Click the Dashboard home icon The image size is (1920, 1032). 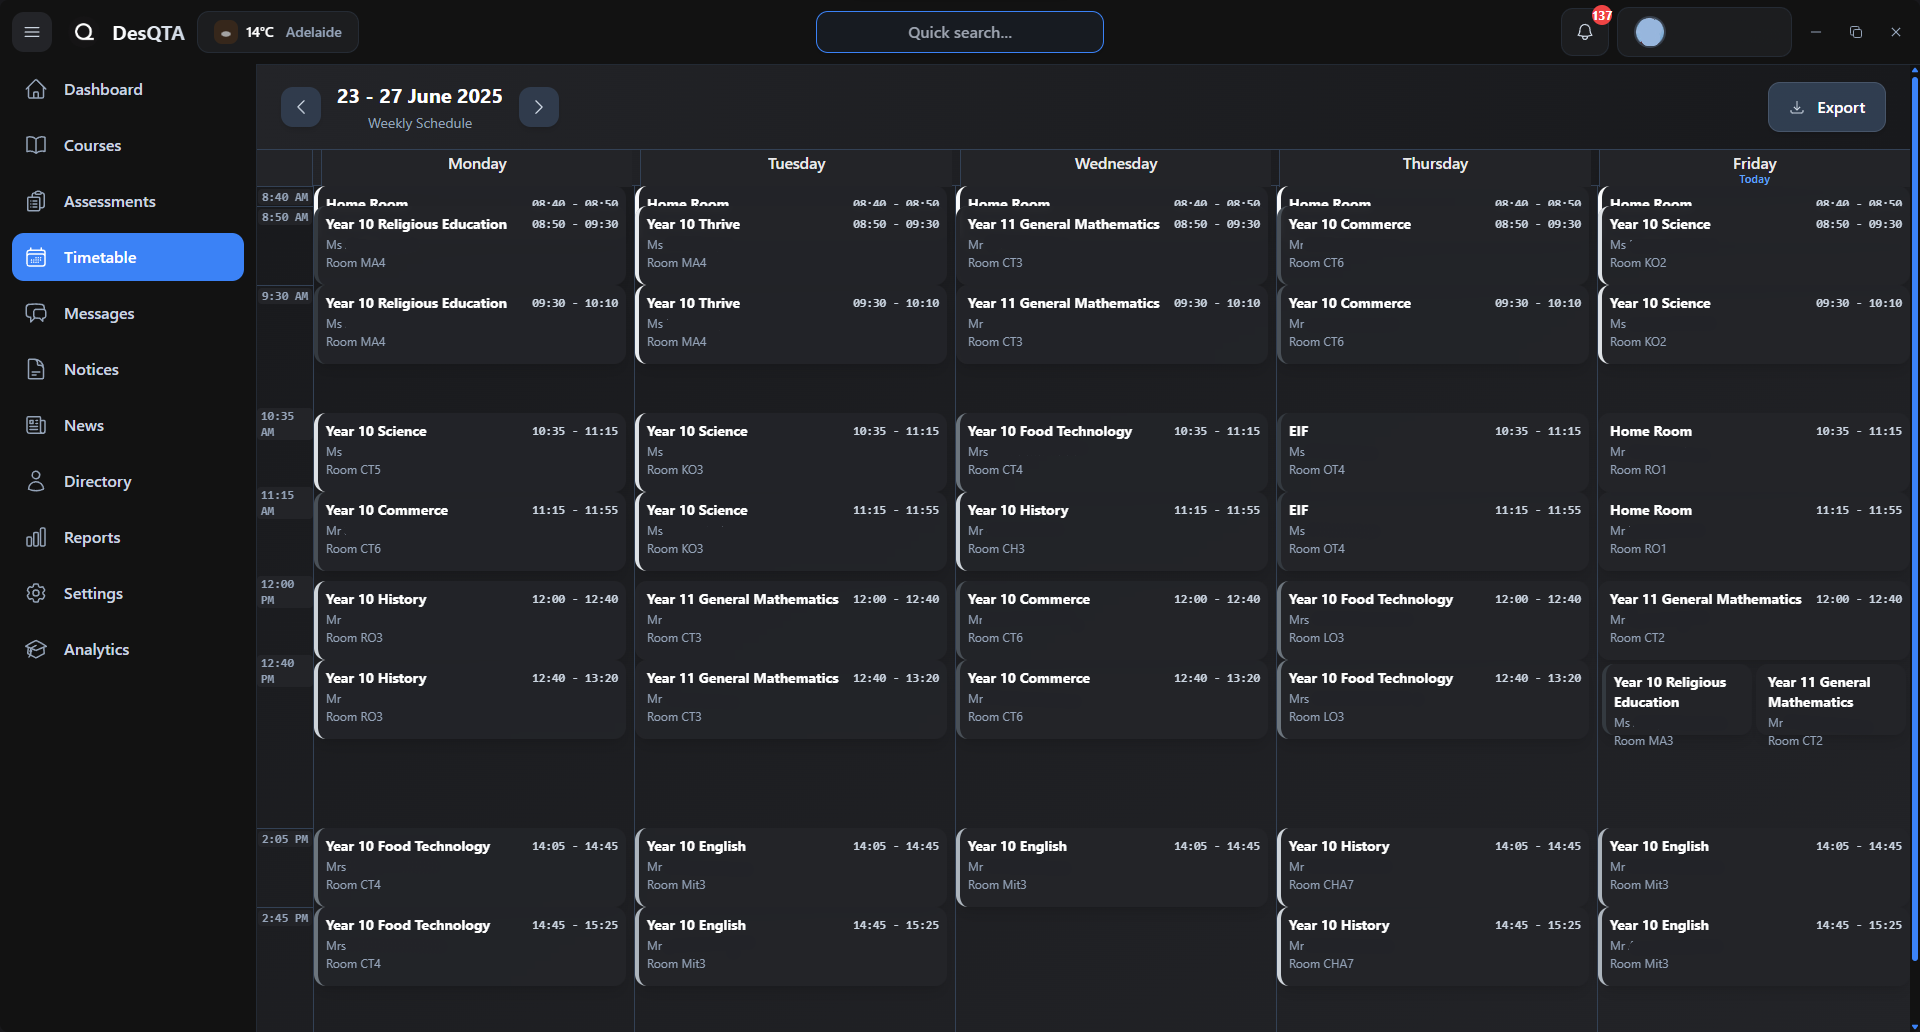(36, 89)
